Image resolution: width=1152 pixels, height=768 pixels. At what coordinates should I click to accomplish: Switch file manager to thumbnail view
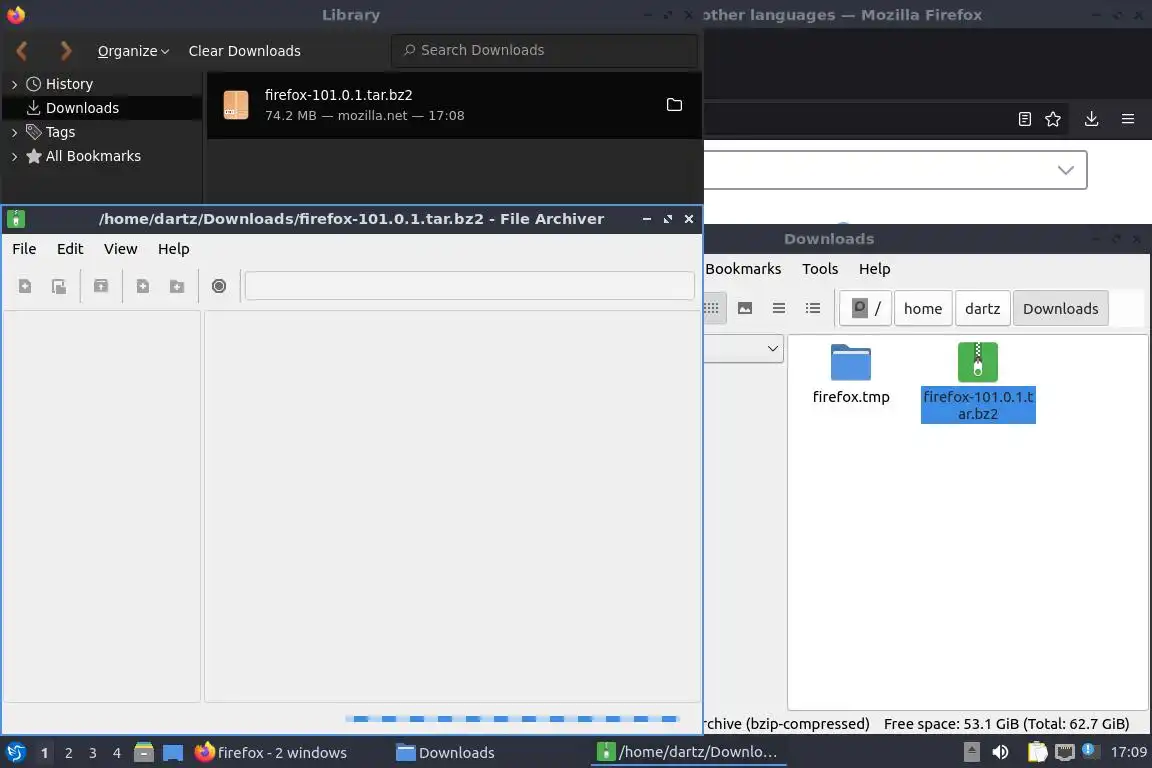(x=745, y=308)
